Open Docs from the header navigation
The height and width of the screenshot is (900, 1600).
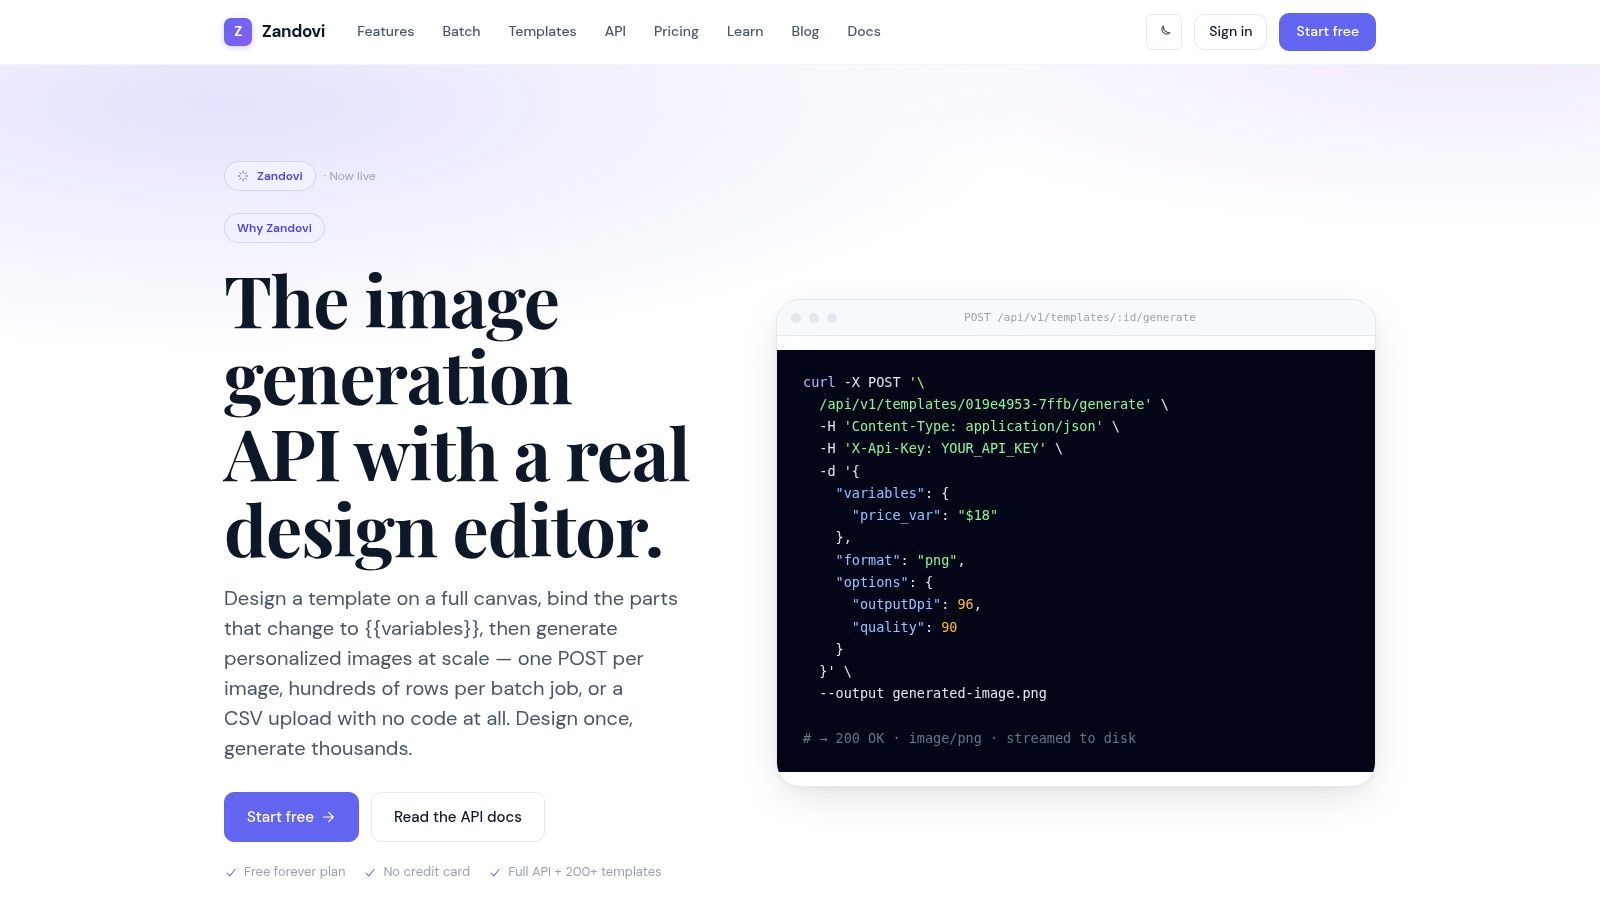point(864,32)
